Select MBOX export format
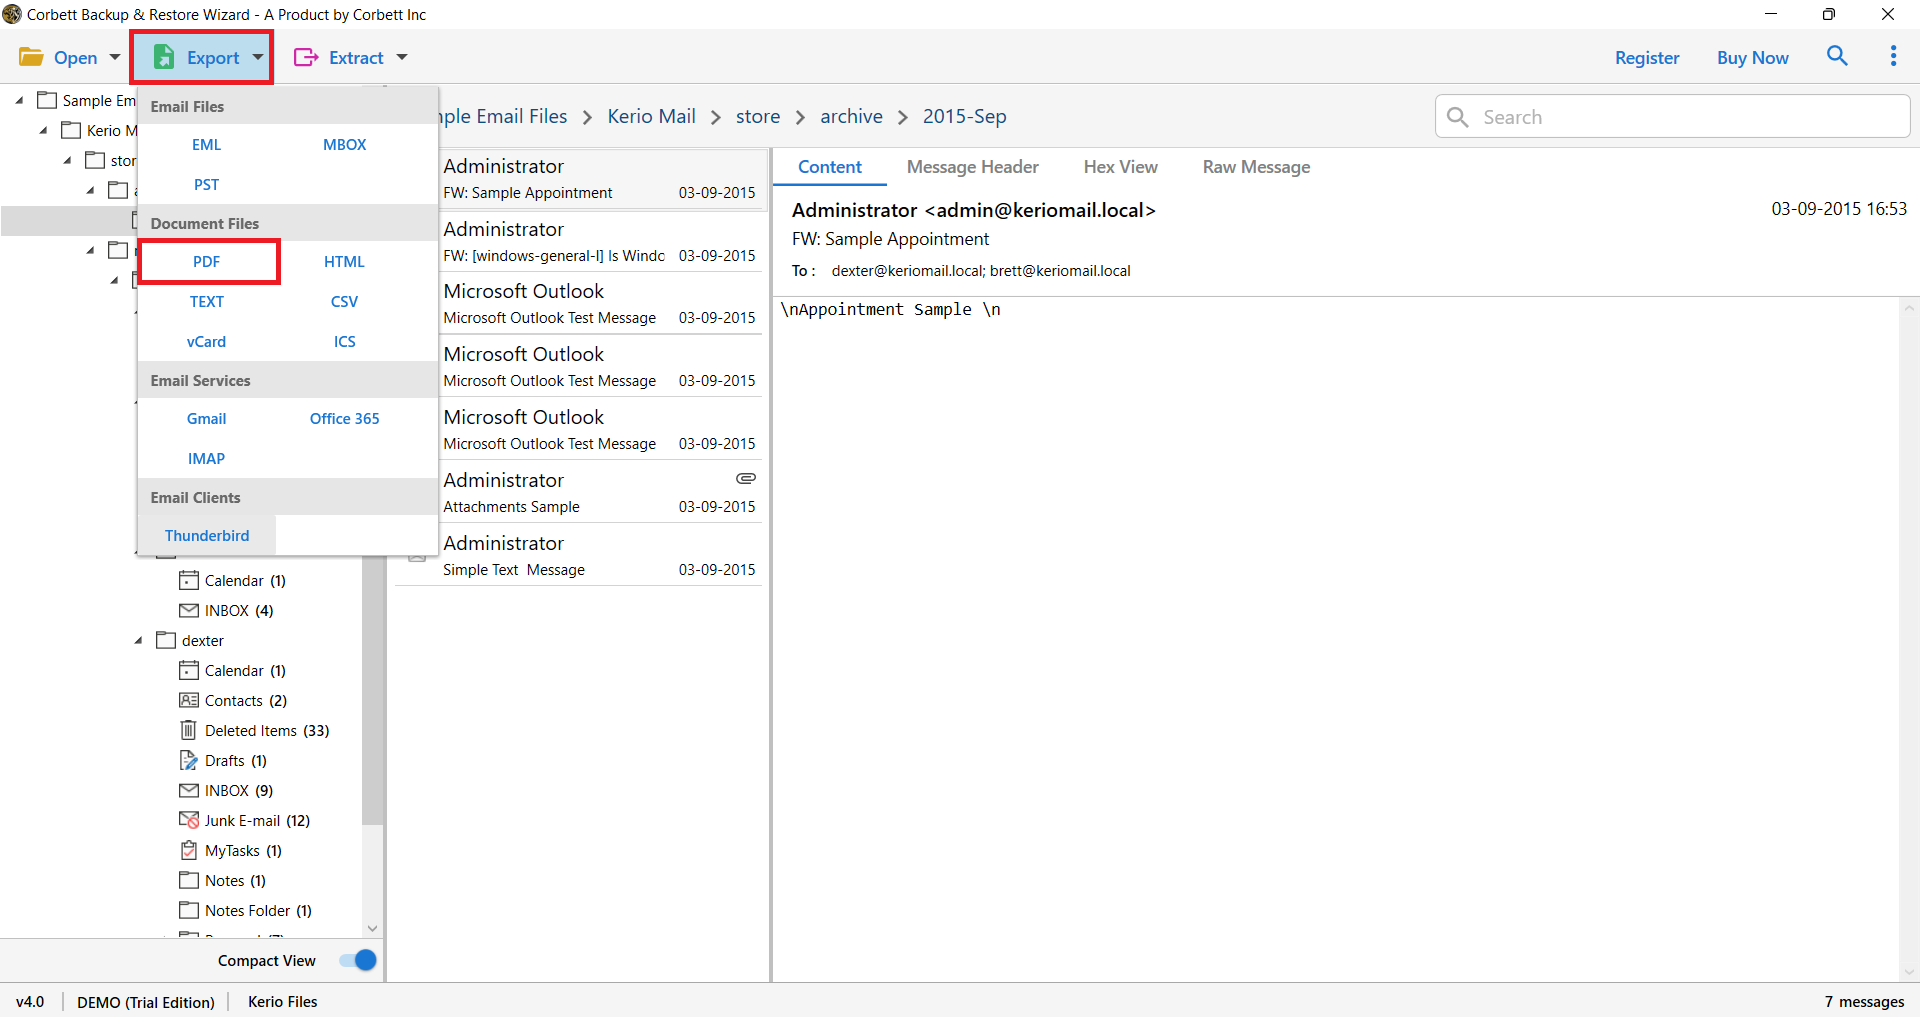 click(345, 144)
